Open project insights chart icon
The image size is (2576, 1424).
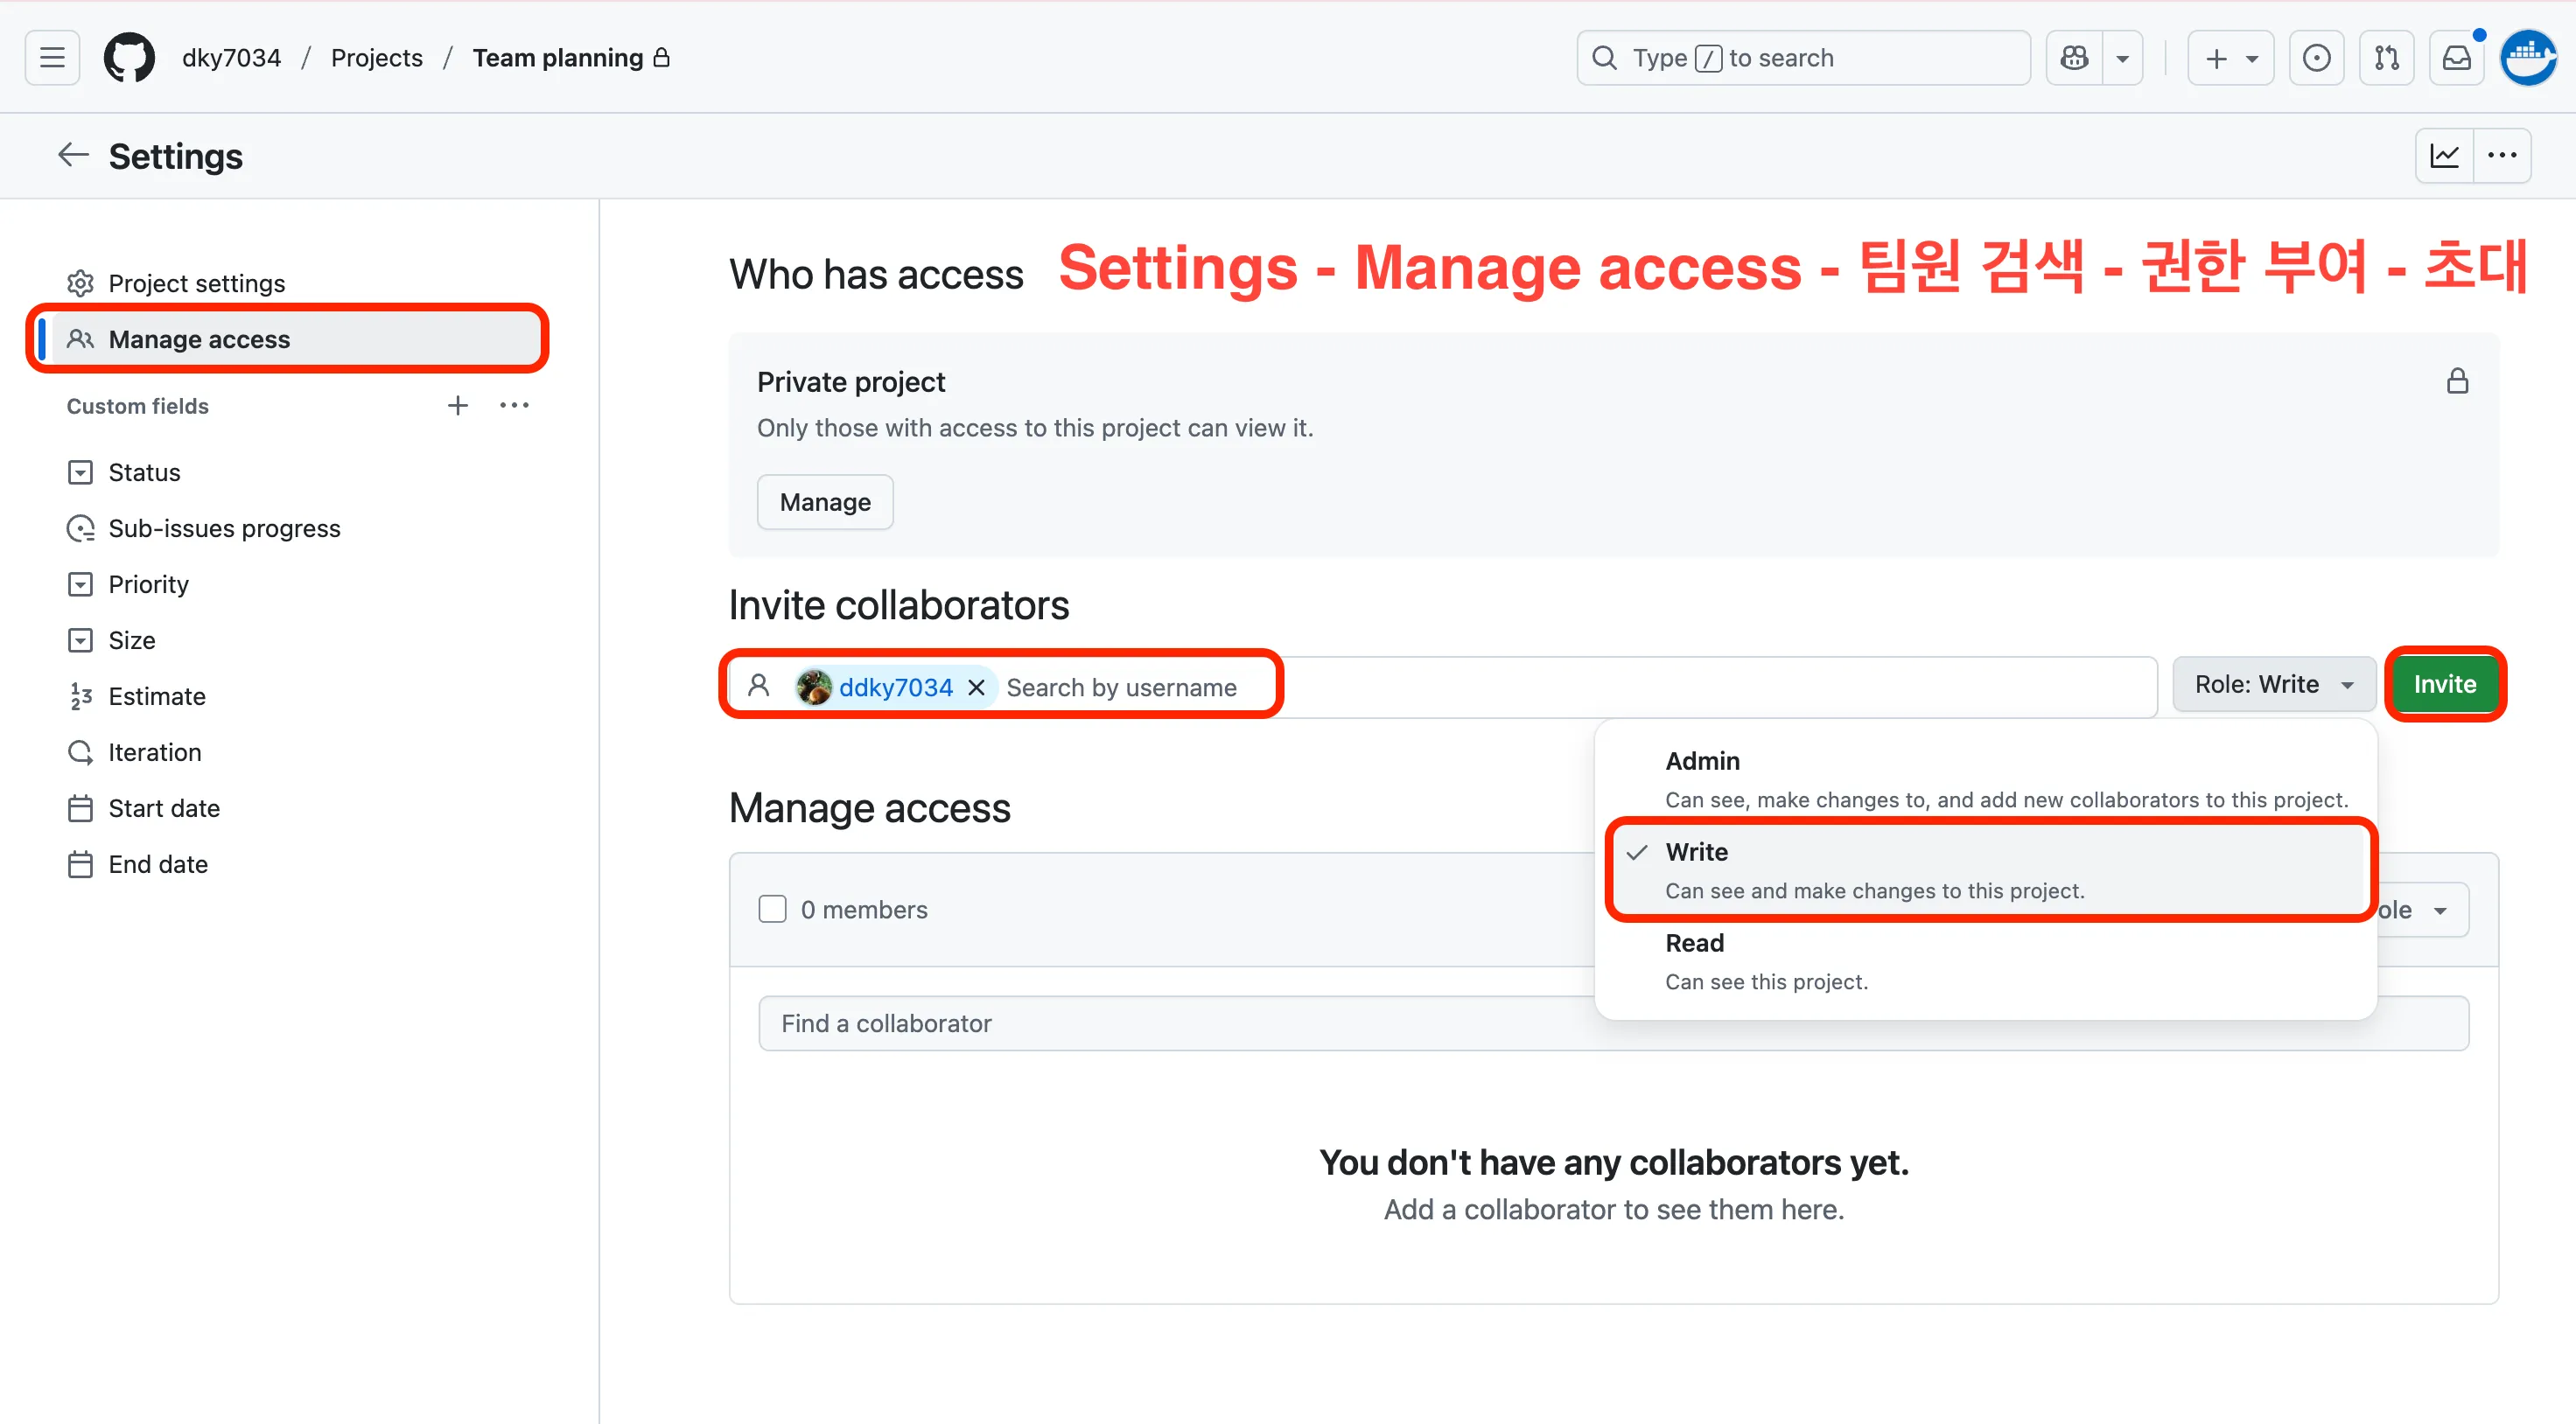pyautogui.click(x=2444, y=155)
